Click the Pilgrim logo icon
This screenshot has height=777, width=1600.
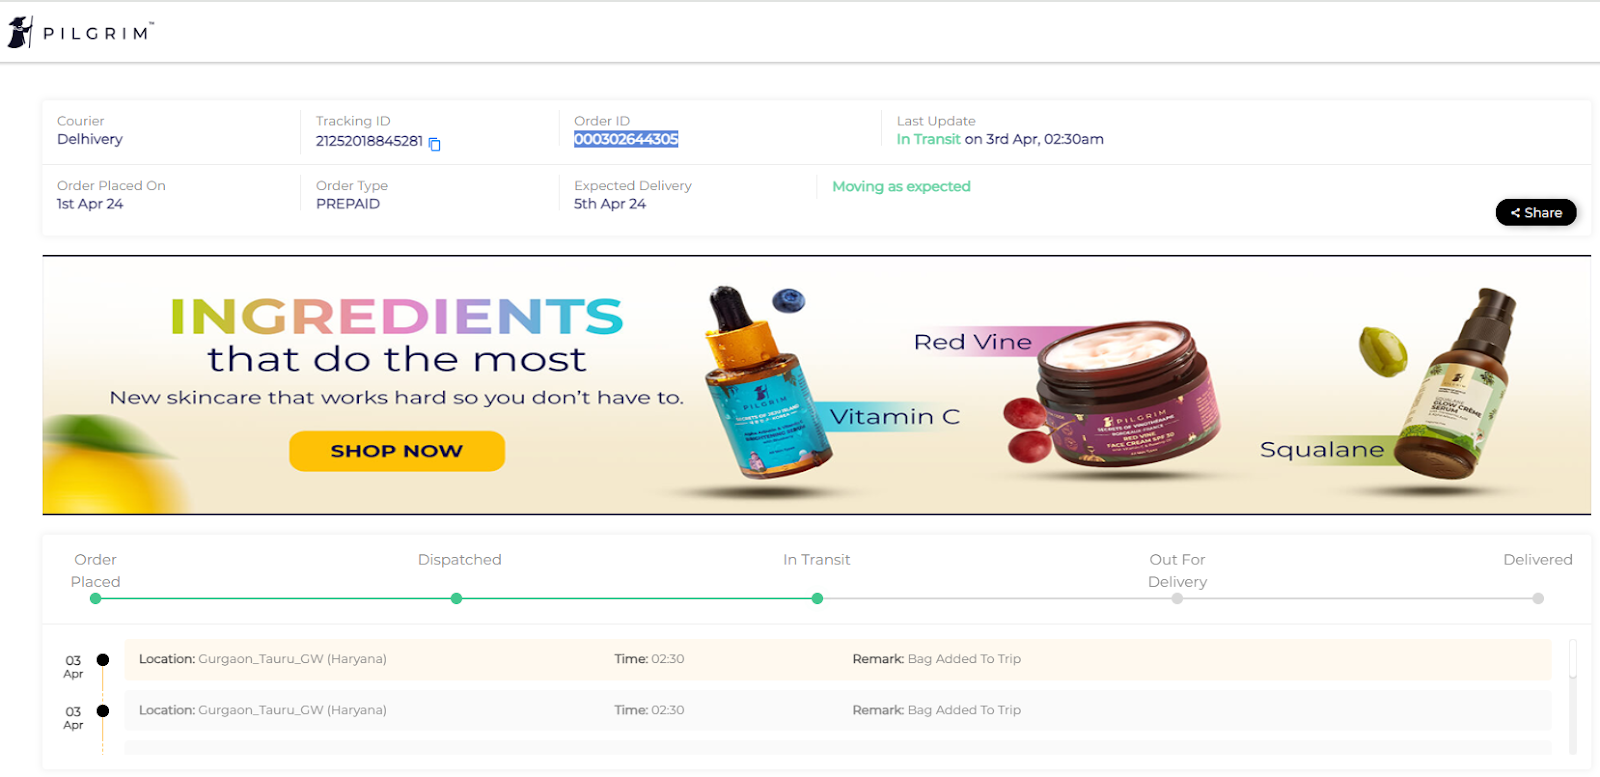[20, 32]
